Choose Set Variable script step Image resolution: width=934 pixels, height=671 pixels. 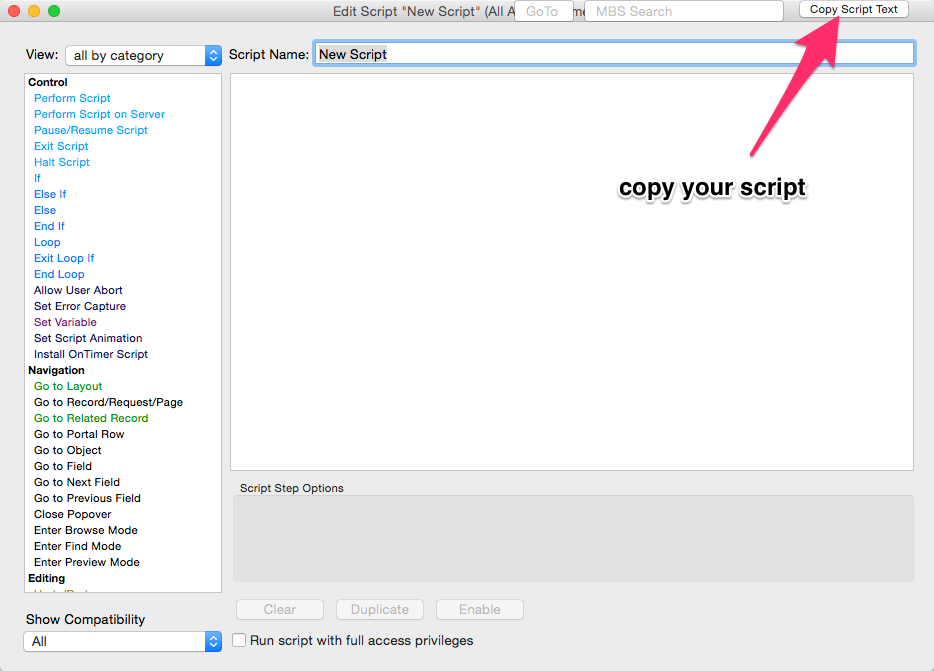(65, 322)
